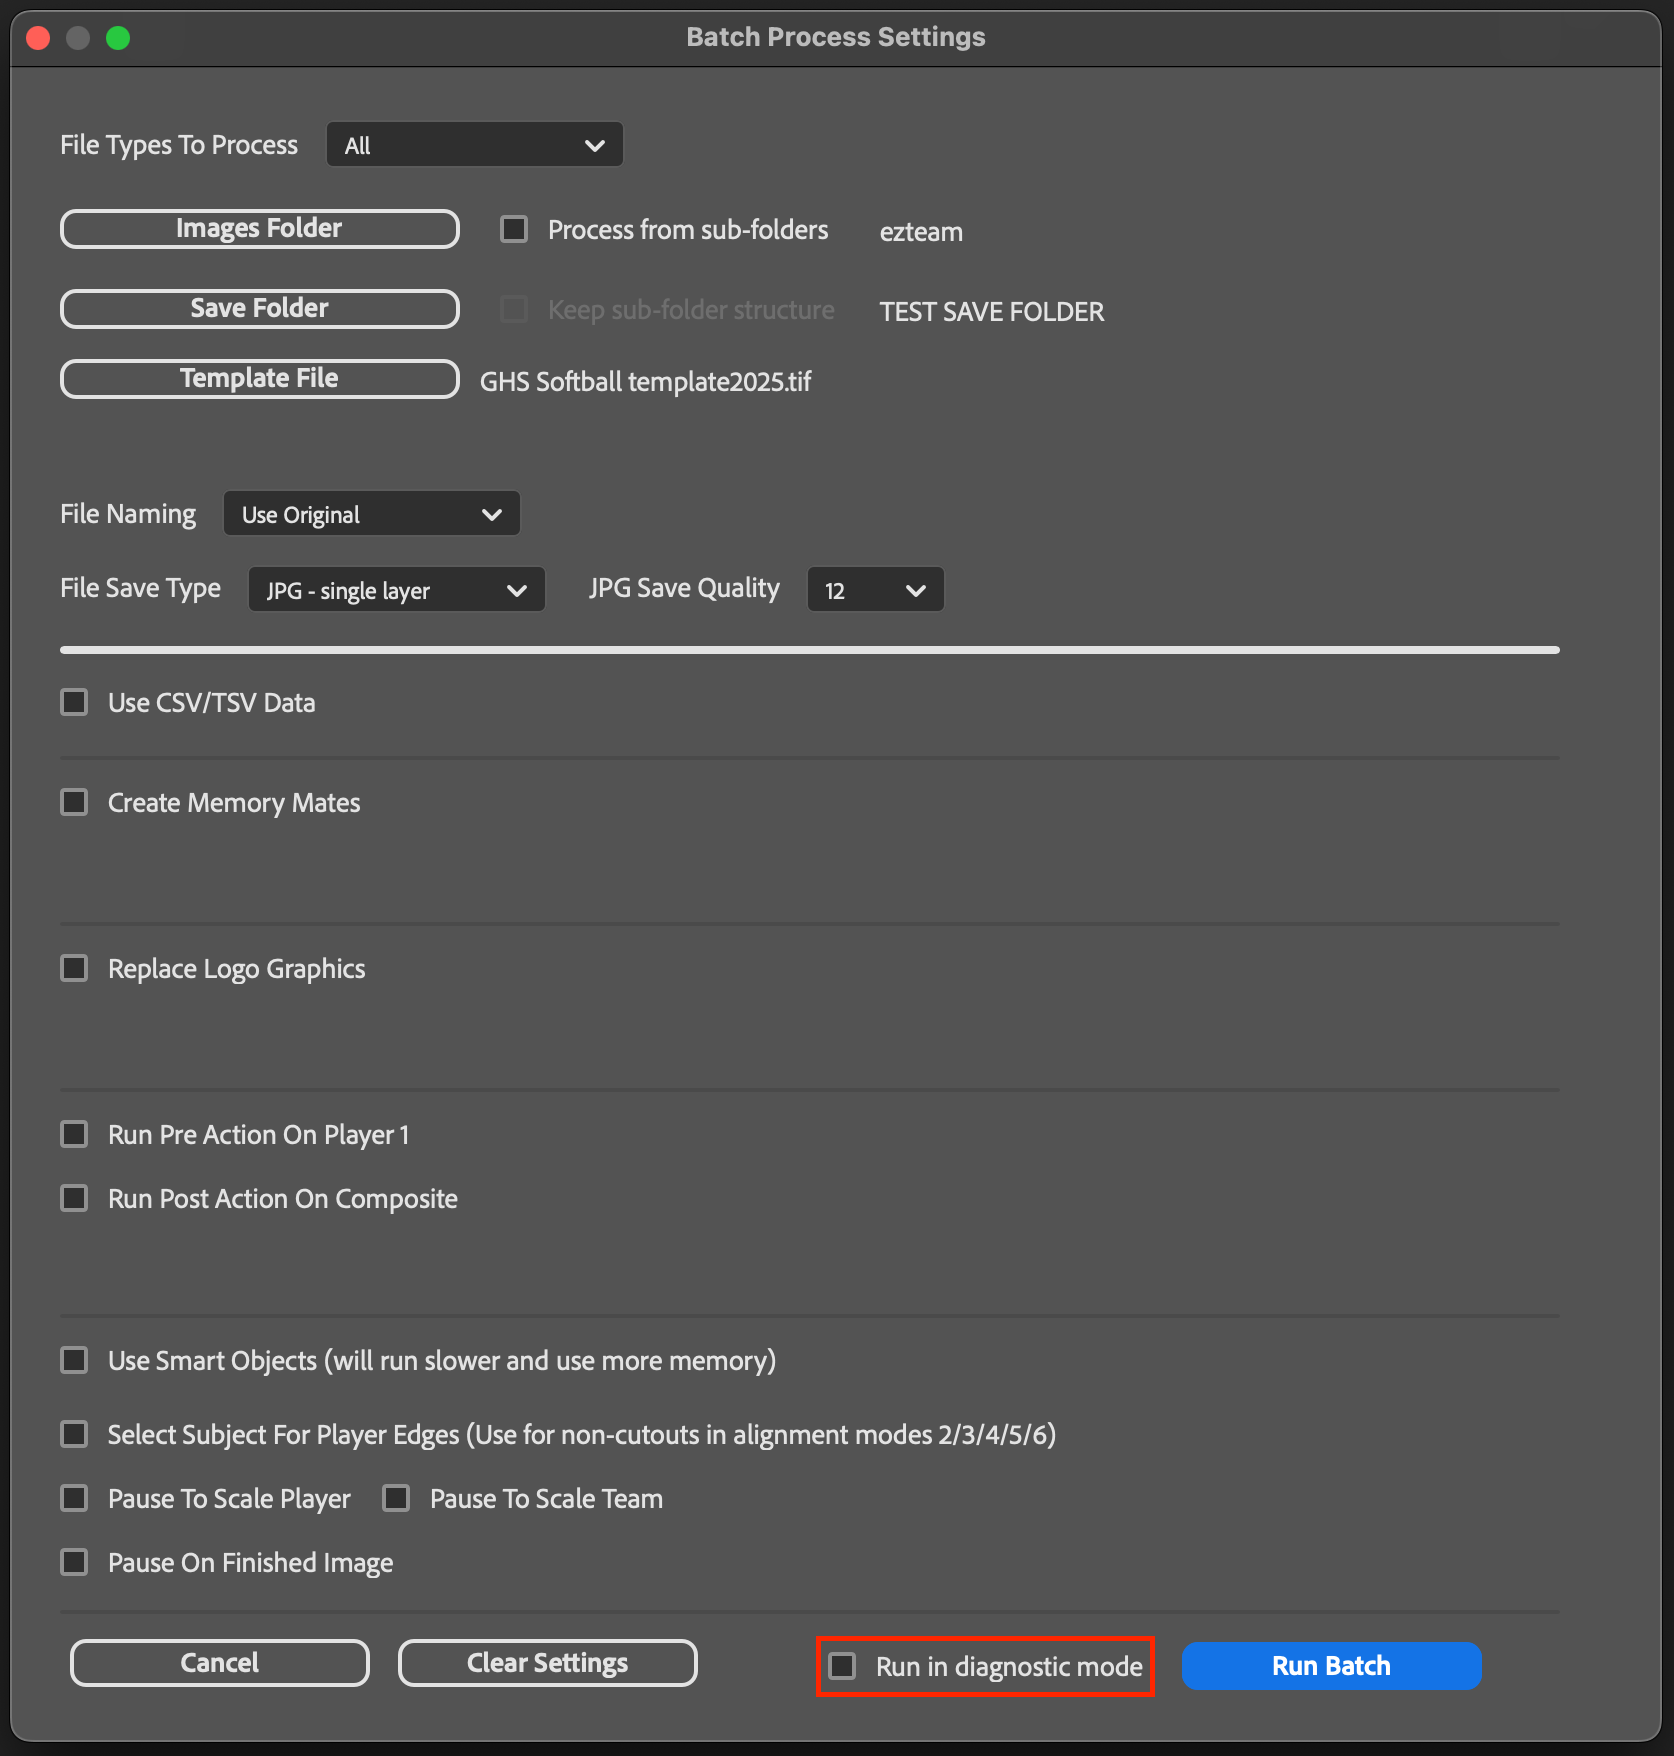Toggle Replace Logo Graphics checkbox
Image resolution: width=1674 pixels, height=1756 pixels.
pos(75,969)
